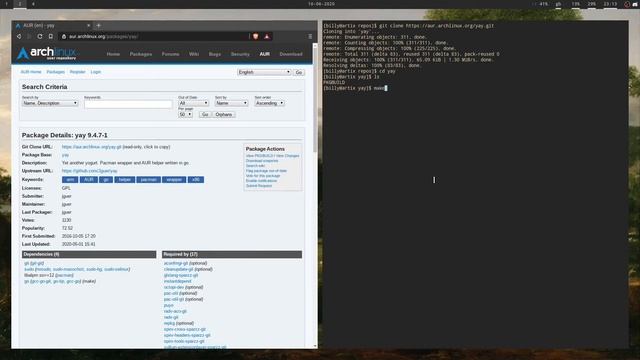Open the Home nav item

pos(113,54)
